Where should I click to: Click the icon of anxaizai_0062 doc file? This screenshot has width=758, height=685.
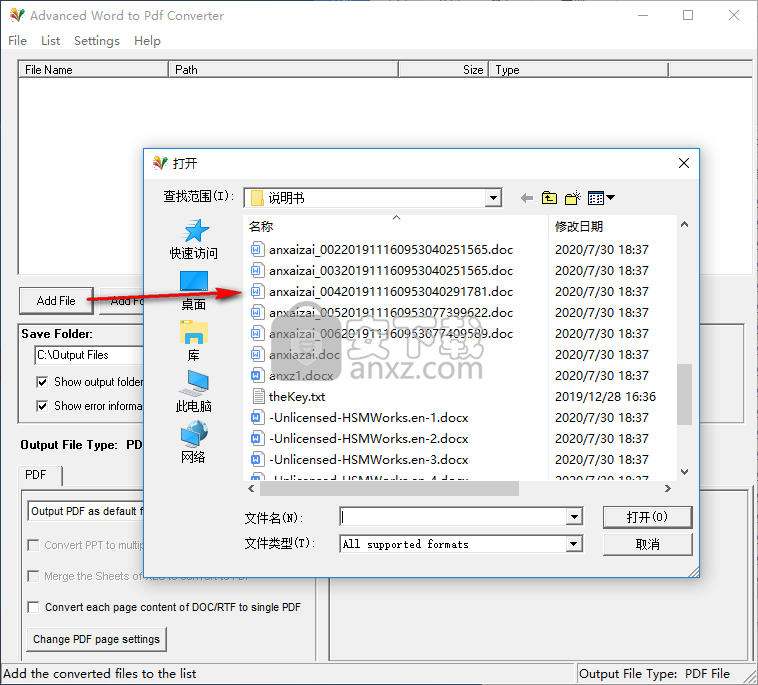[x=257, y=334]
